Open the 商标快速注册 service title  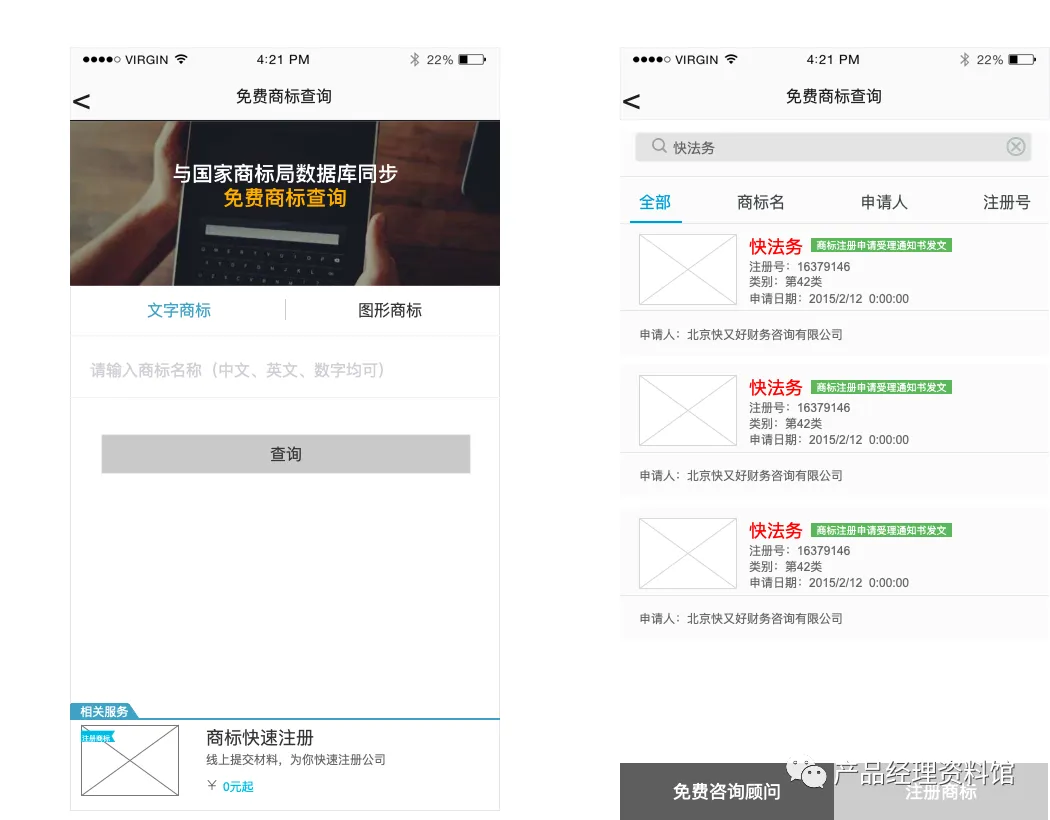[260, 738]
